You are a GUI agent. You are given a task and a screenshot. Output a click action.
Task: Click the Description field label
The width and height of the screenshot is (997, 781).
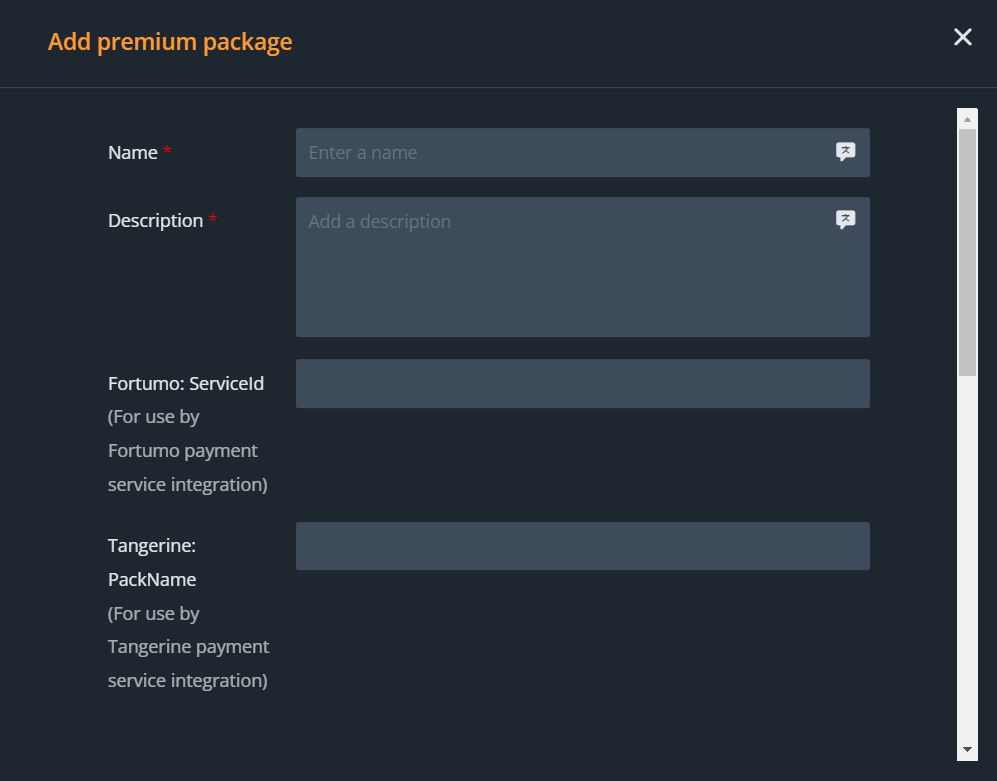155,221
